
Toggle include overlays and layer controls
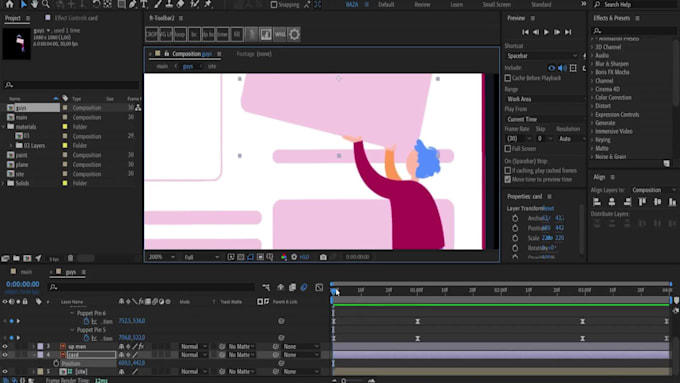tap(573, 68)
